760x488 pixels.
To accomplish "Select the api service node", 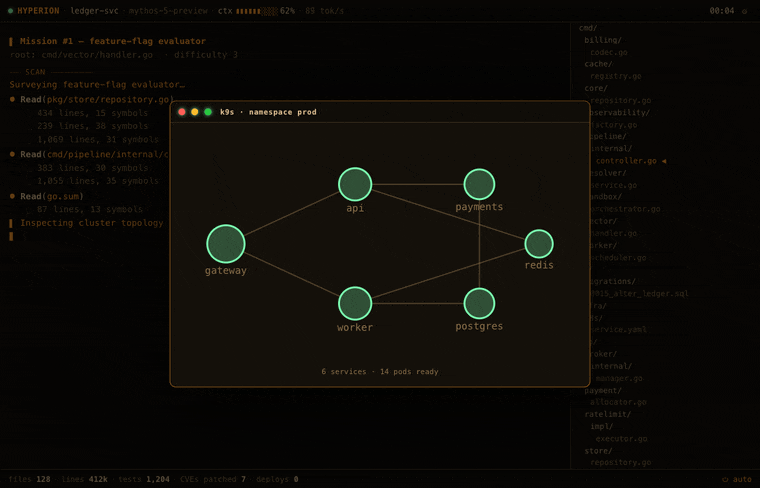I will 355,184.
